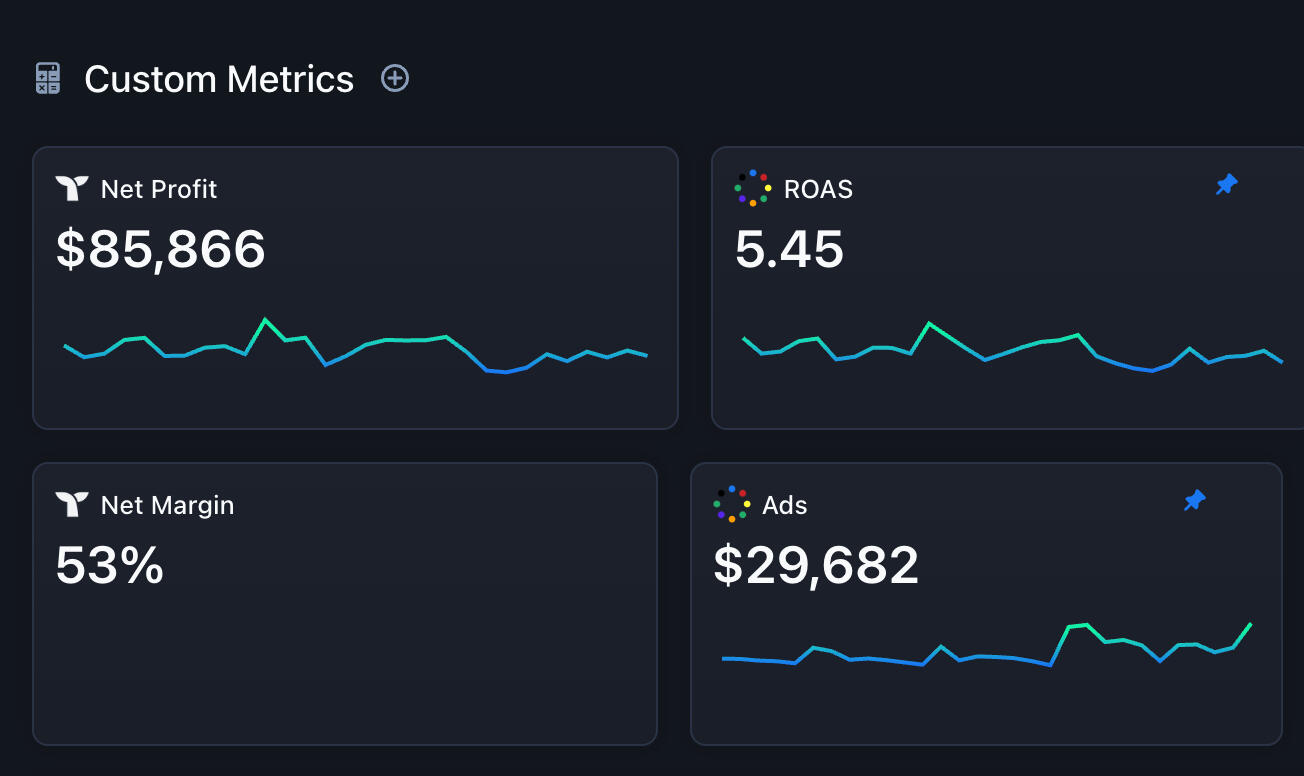This screenshot has height=776, width=1304.
Task: Click the $85,866 value
Action: (x=161, y=249)
